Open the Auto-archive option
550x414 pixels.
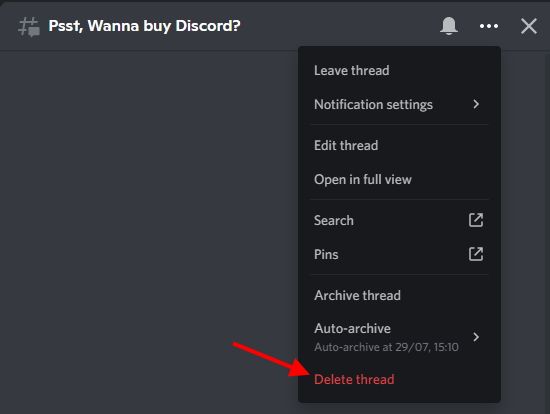coord(399,337)
